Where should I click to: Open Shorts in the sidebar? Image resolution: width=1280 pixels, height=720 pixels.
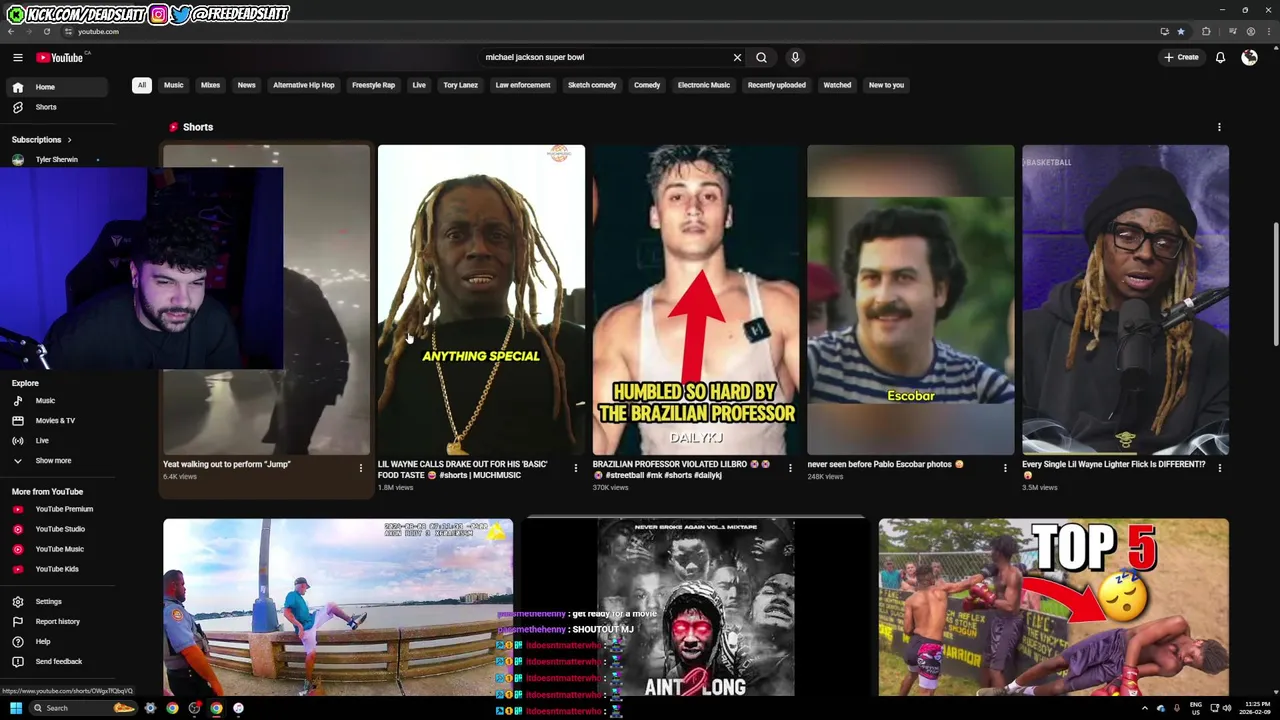click(57, 107)
